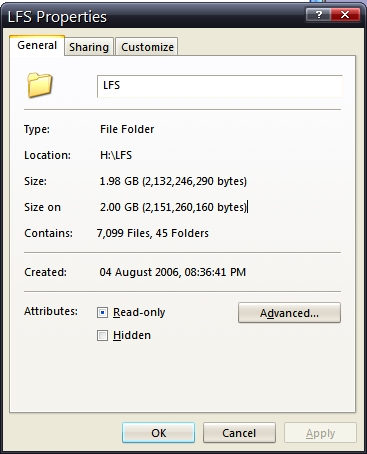
Task: Toggle the Read-only attribute checkbox
Action: click(102, 313)
